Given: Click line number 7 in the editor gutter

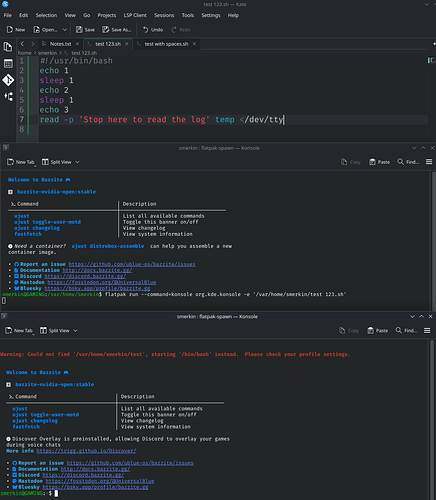Looking at the screenshot, I should [x=22, y=119].
